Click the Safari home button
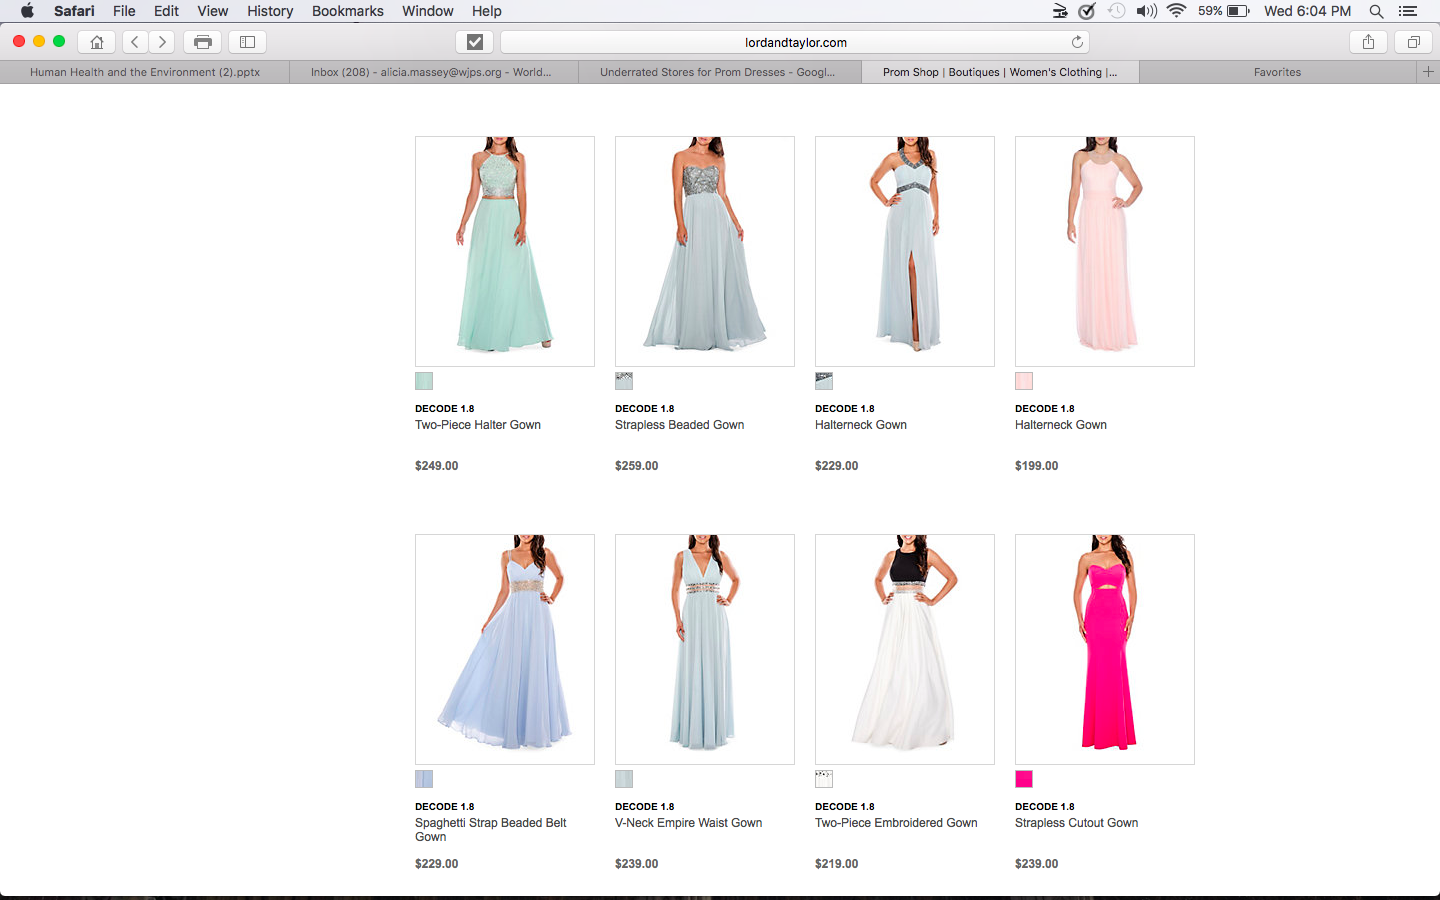 click(97, 42)
